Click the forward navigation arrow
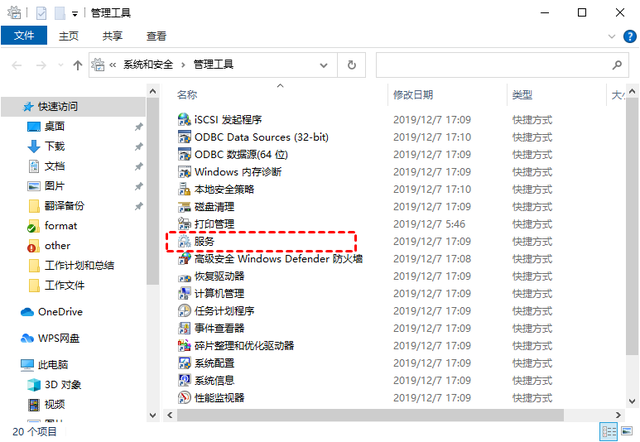This screenshot has width=640, height=442. pos(41,65)
